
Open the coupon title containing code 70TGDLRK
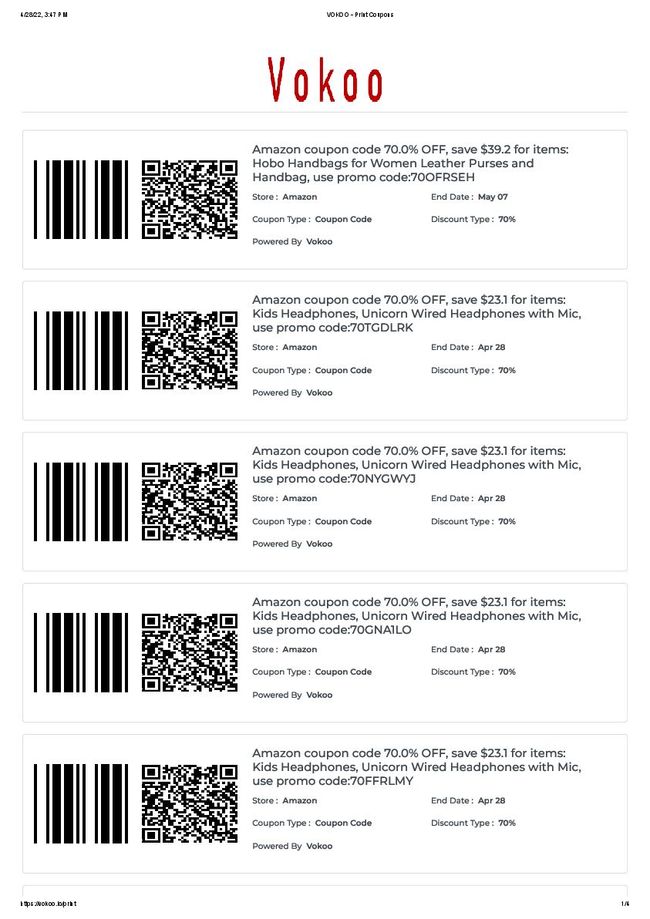[x=416, y=314]
